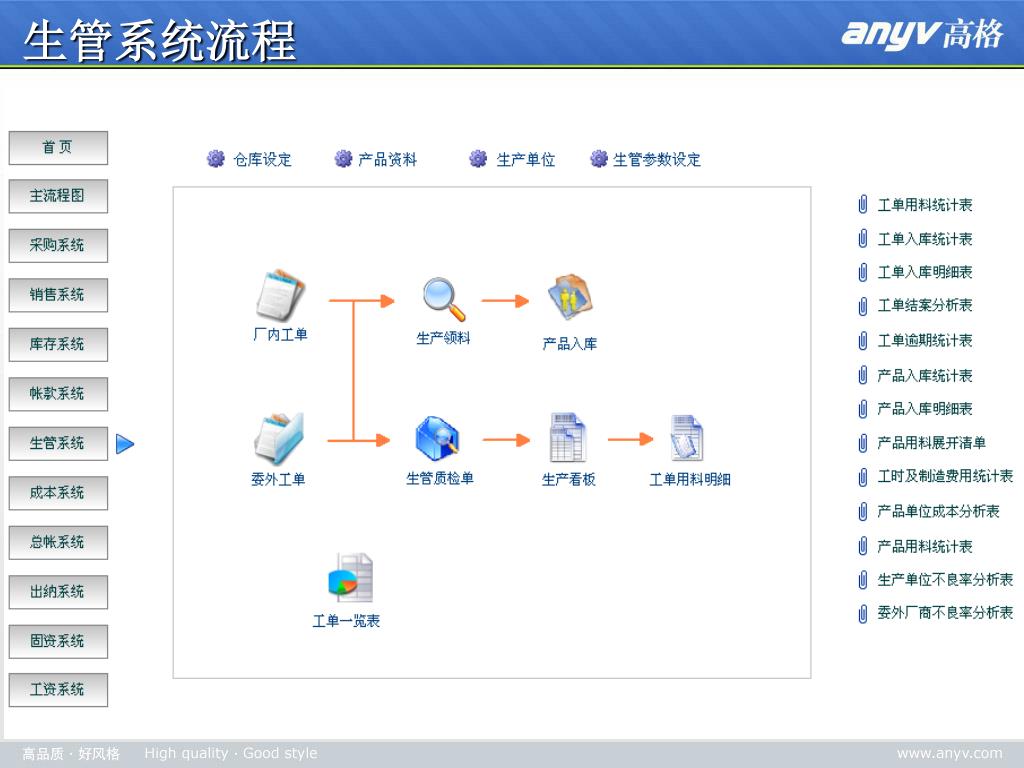The image size is (1024, 768).
Task: Click the paperclip icon for 工单用料统计表
Action: point(863,205)
